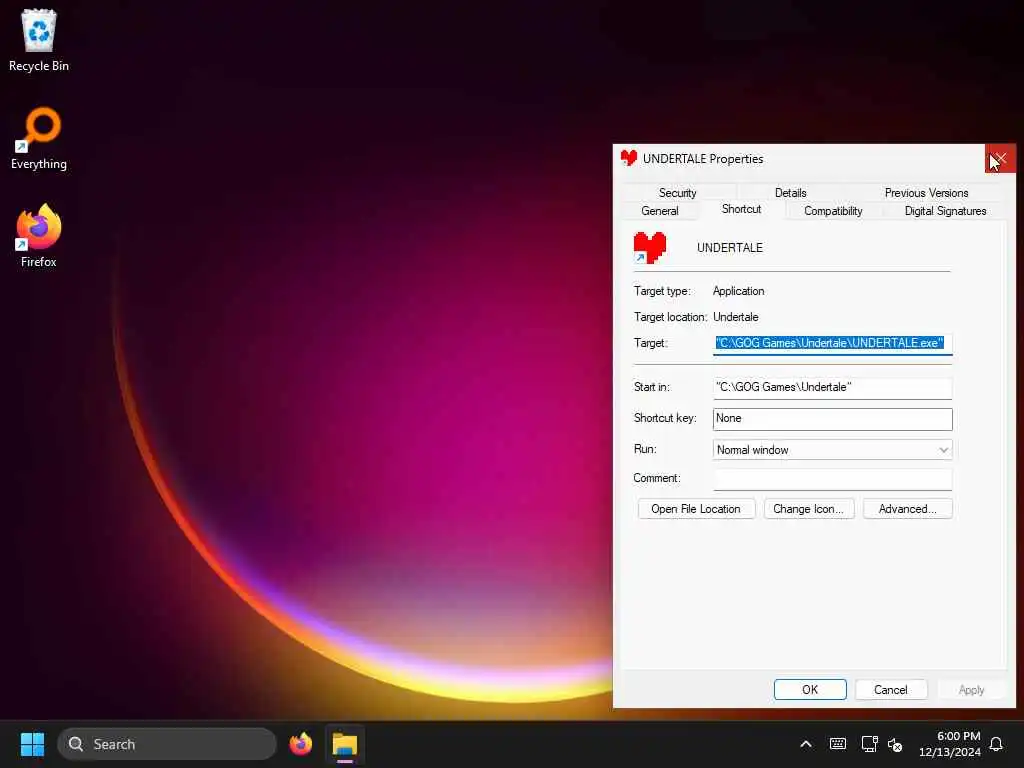Click the Target type value Application
This screenshot has height=768, width=1024.
pos(739,291)
